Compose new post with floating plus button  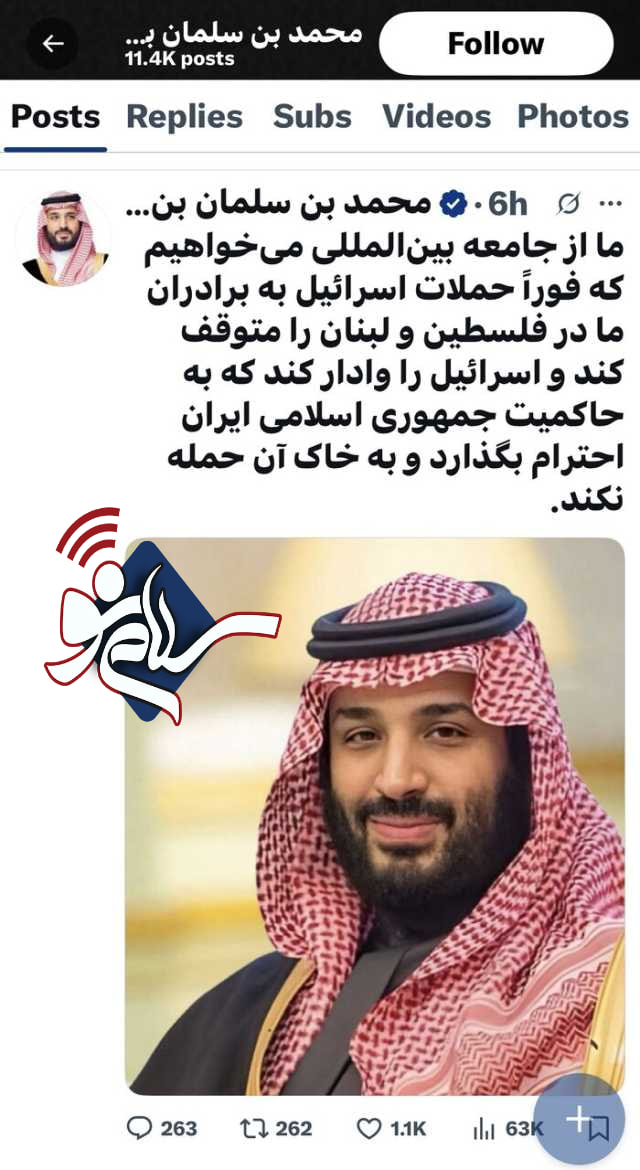click(579, 1117)
